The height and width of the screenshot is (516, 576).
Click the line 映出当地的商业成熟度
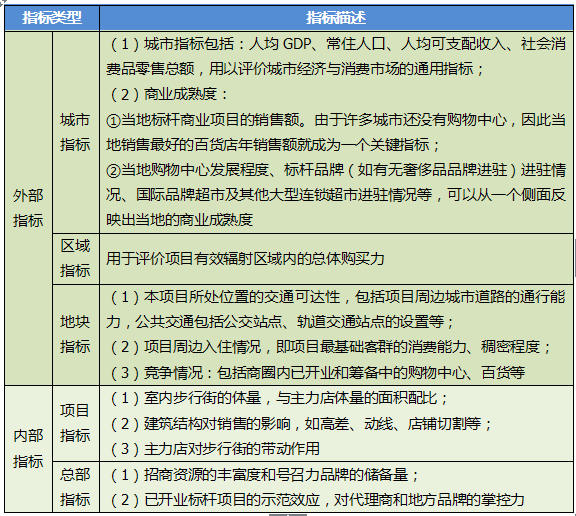(x=180, y=220)
